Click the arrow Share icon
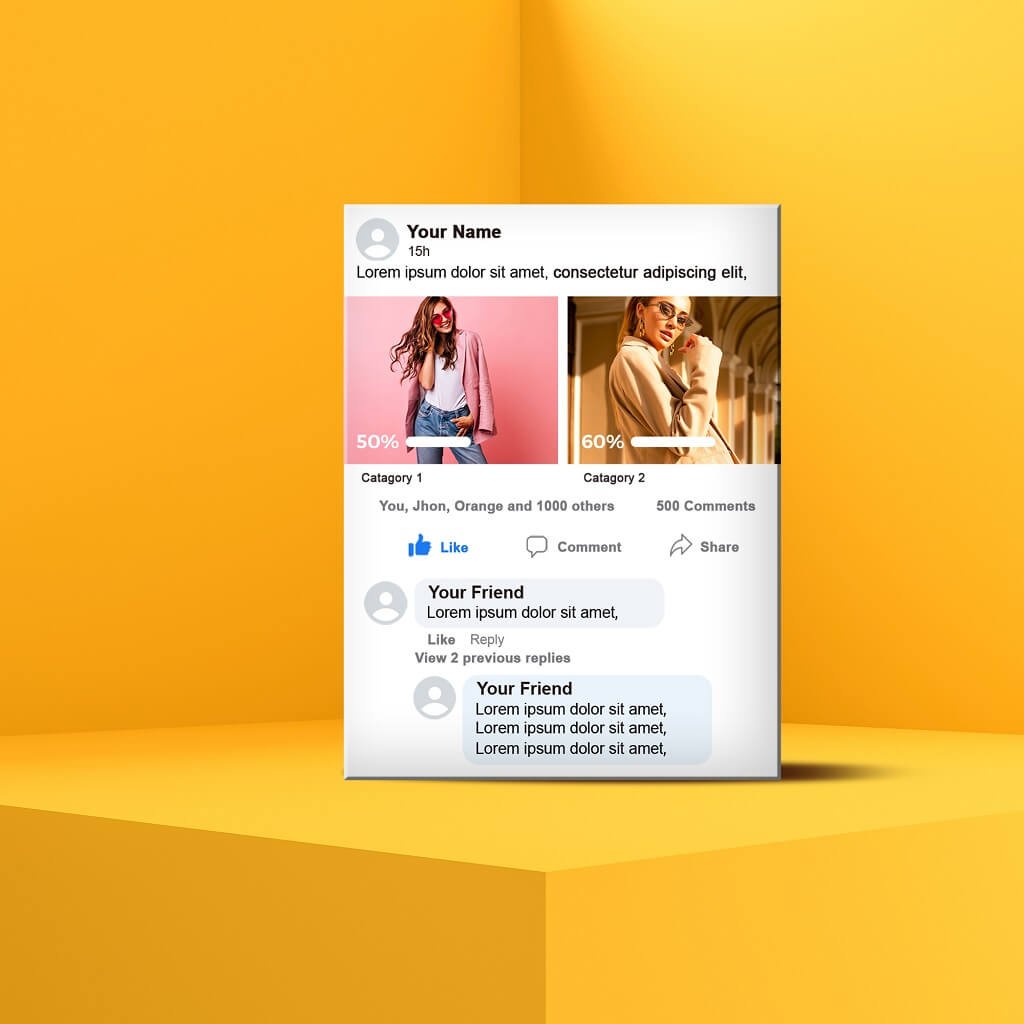Image resolution: width=1024 pixels, height=1024 pixels. [680, 545]
